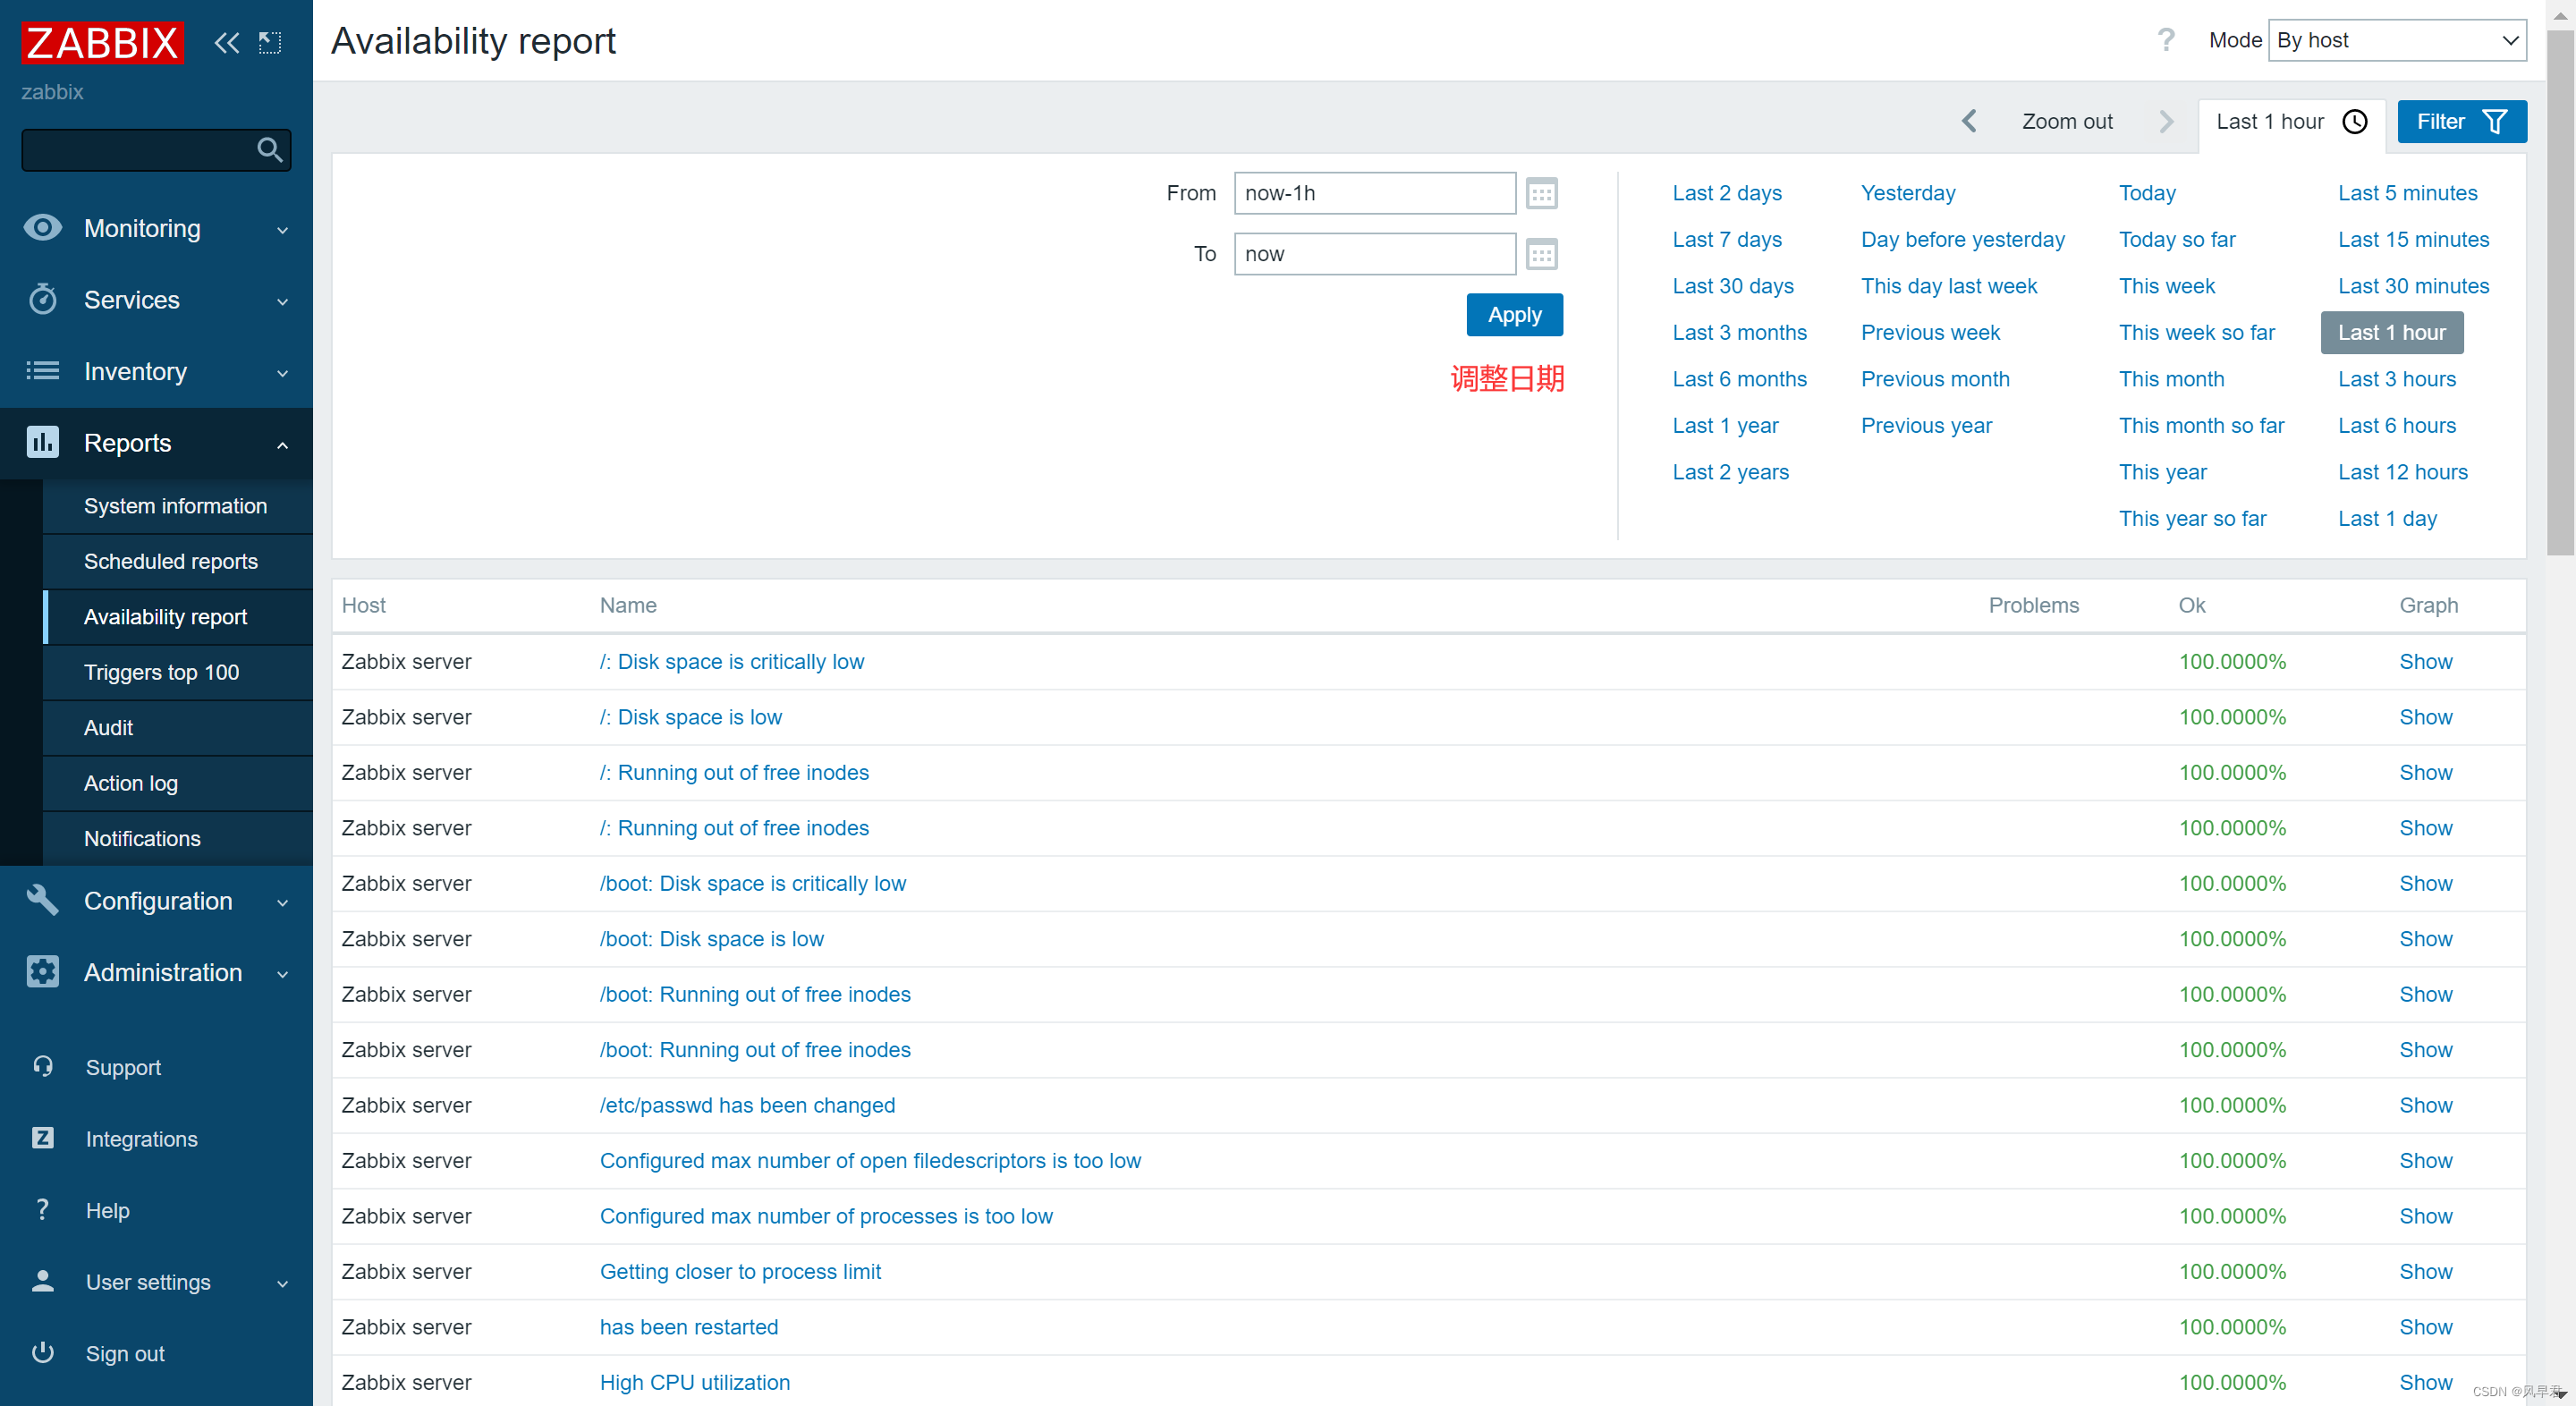The width and height of the screenshot is (2576, 1406).
Task: Select the Monitoring eye icon in sidebar
Action: click(42, 228)
